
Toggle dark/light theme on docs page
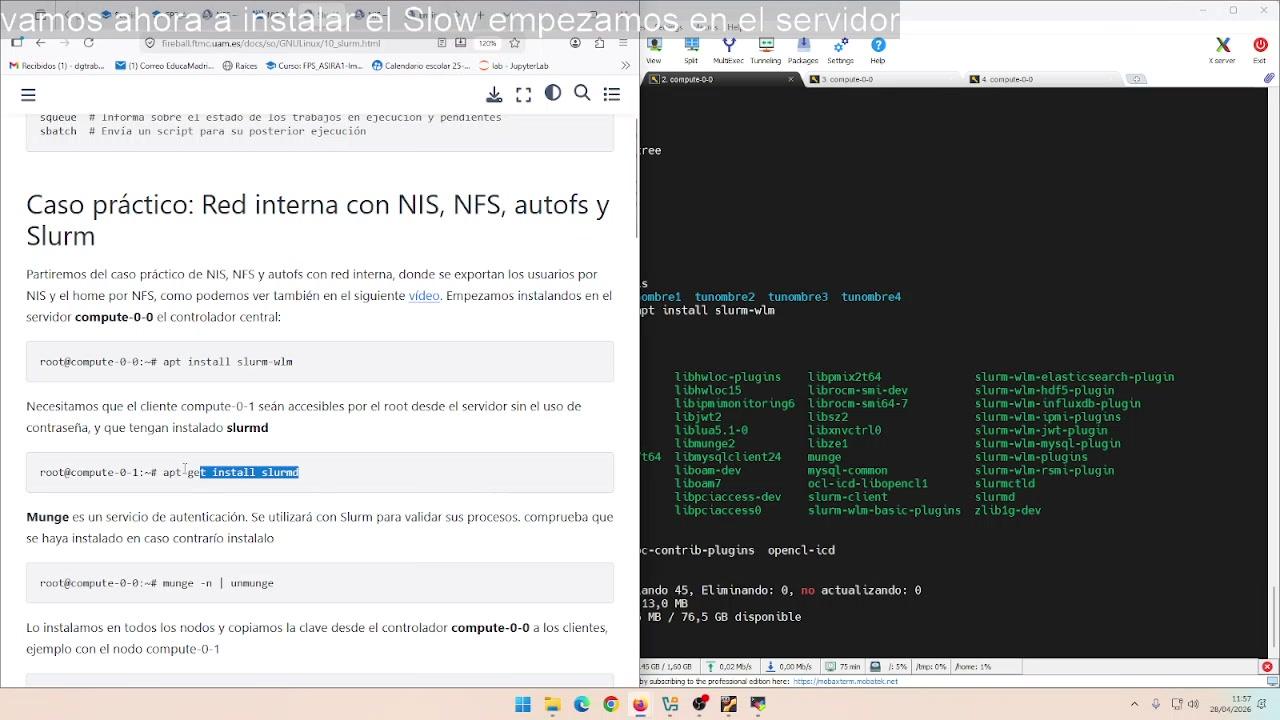(x=553, y=94)
